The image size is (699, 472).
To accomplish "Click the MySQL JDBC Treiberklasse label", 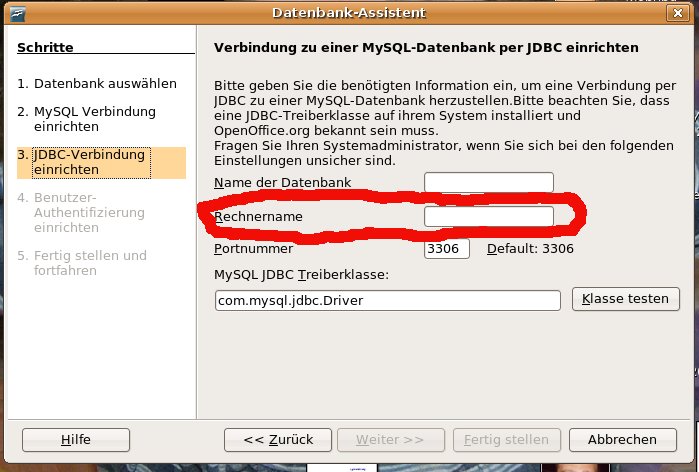I will coord(301,275).
